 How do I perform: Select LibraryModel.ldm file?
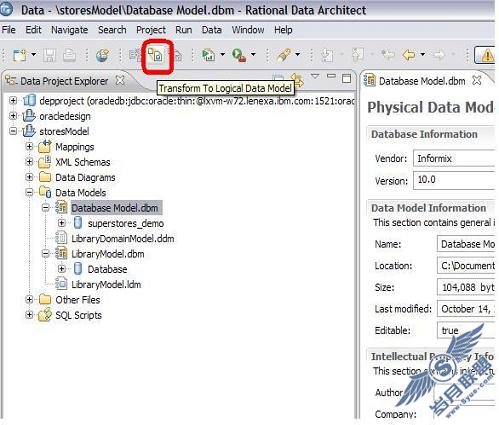click(106, 285)
